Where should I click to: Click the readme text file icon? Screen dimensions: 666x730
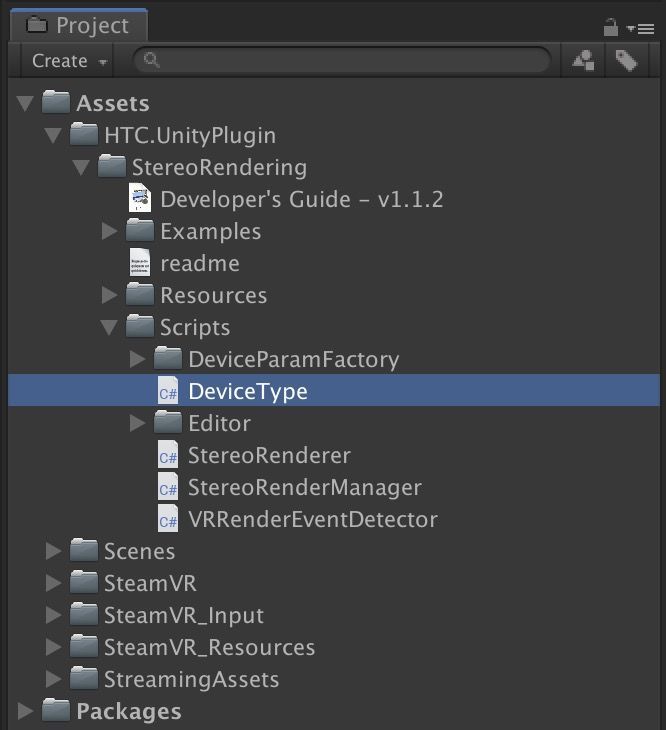click(x=140, y=262)
